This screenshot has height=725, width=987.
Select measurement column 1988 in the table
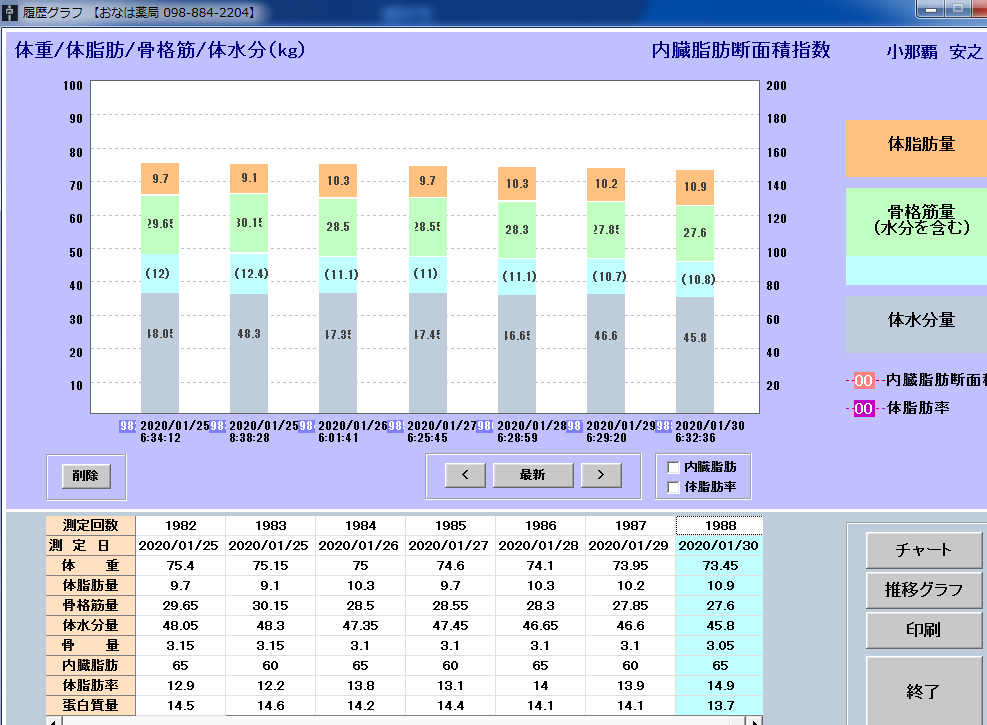tap(720, 525)
